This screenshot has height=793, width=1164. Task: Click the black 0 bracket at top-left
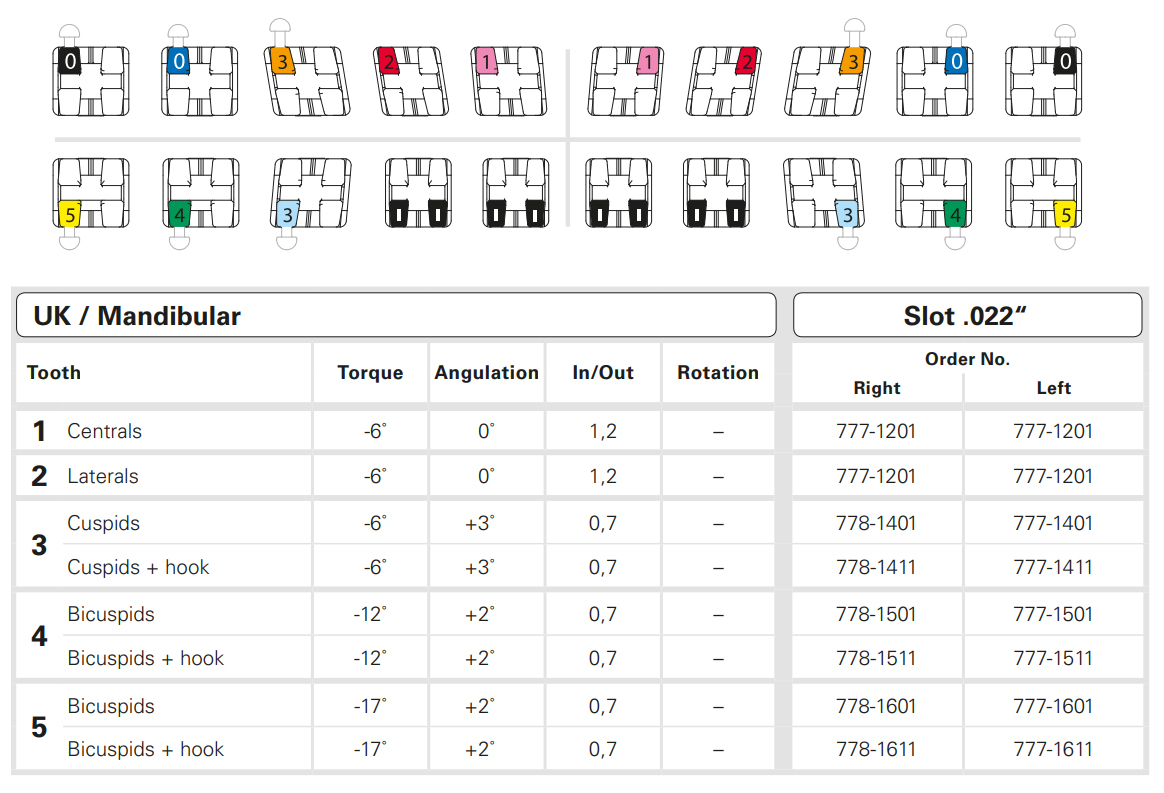pos(90,79)
